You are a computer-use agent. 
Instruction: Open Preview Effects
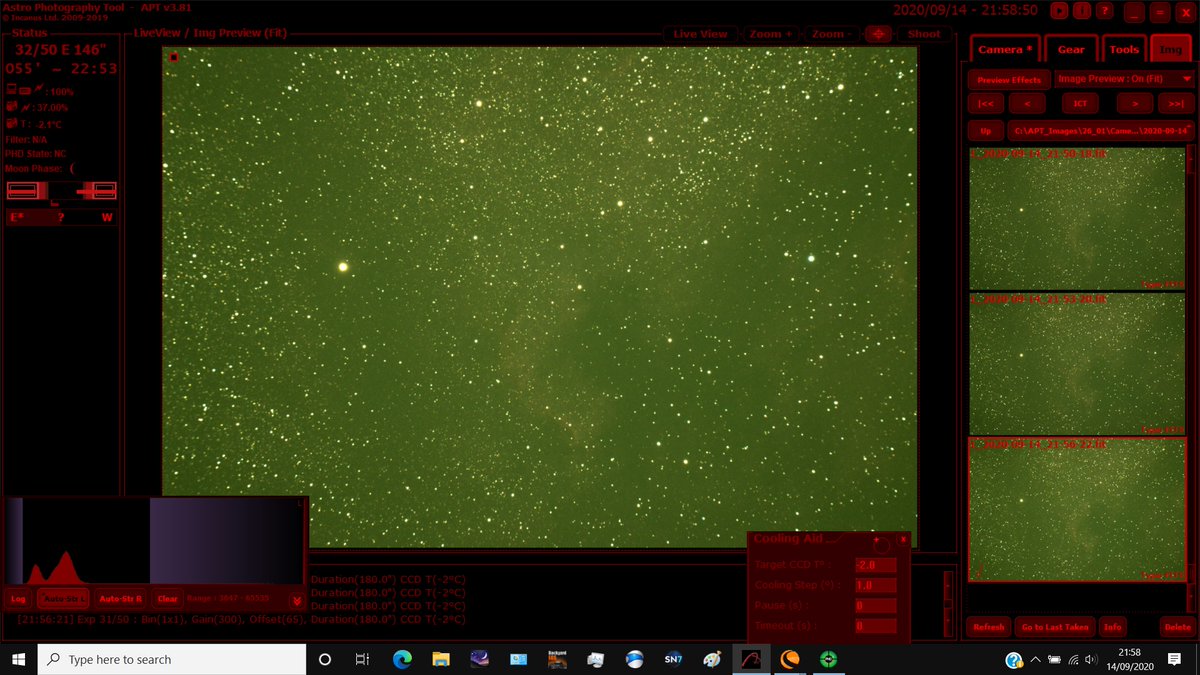[1009, 79]
